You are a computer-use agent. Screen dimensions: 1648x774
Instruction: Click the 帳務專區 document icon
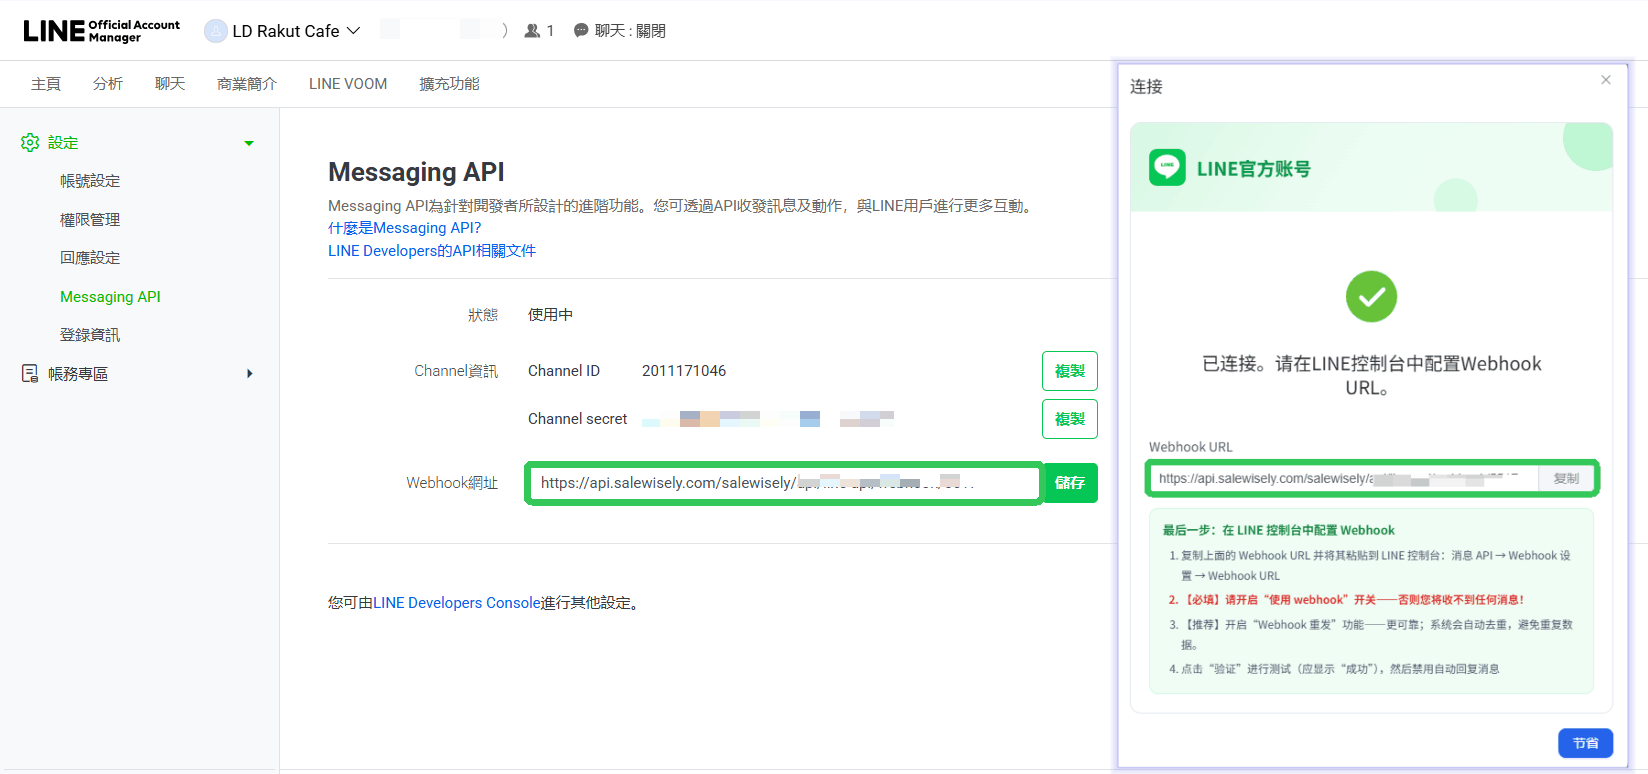point(30,374)
